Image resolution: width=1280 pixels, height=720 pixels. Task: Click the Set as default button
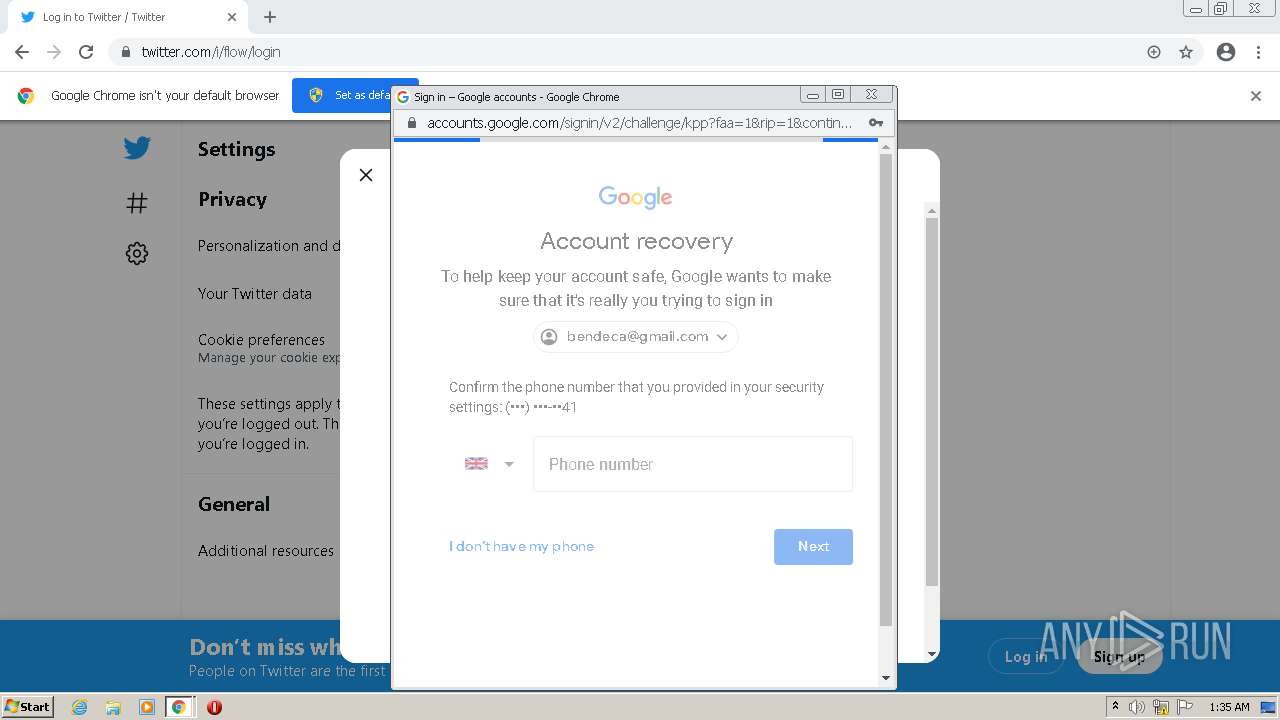355,95
